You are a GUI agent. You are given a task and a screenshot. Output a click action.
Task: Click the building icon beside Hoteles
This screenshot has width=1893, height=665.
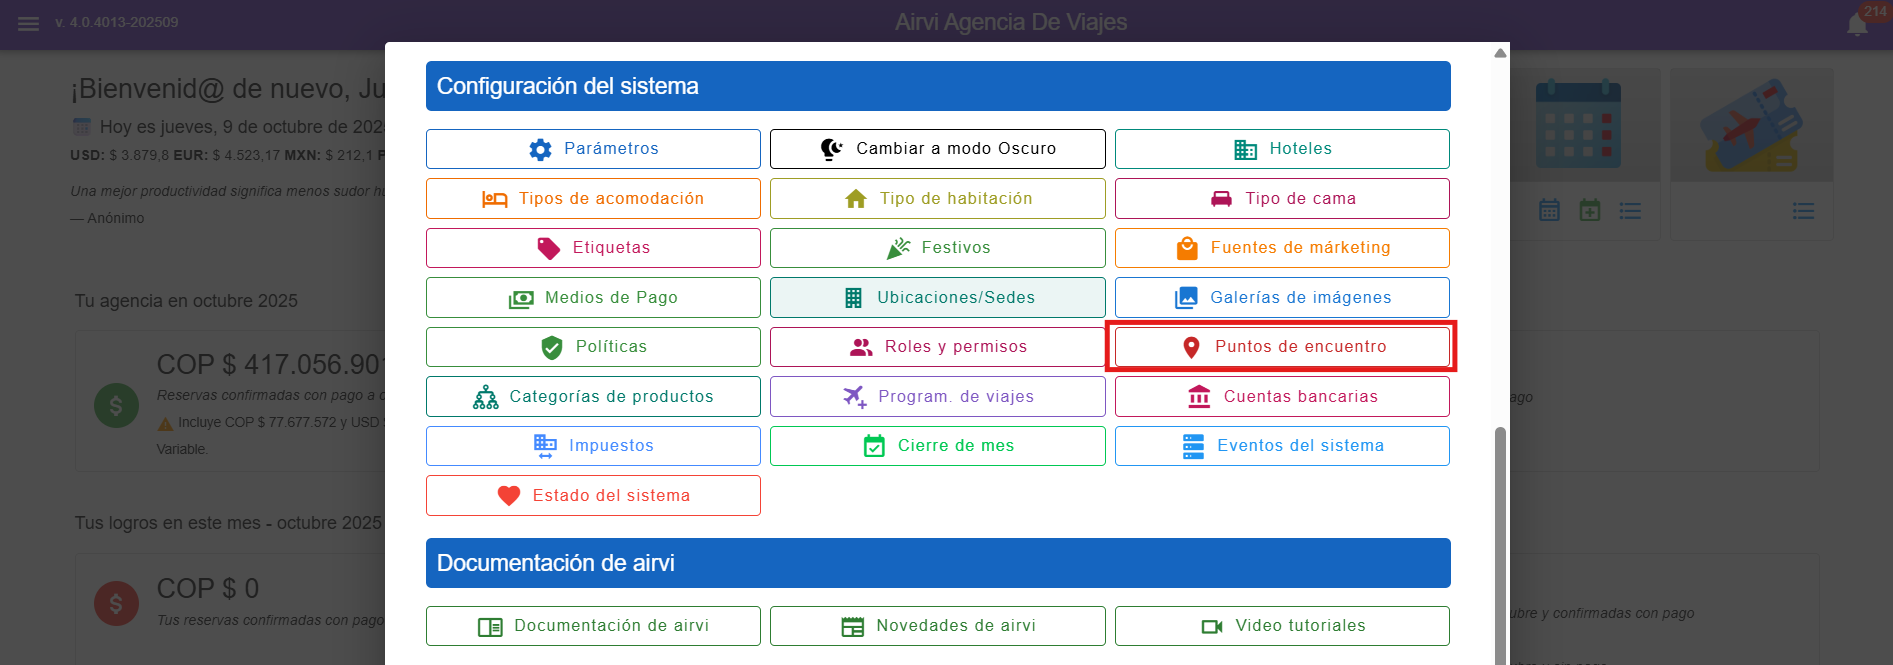pyautogui.click(x=1245, y=149)
